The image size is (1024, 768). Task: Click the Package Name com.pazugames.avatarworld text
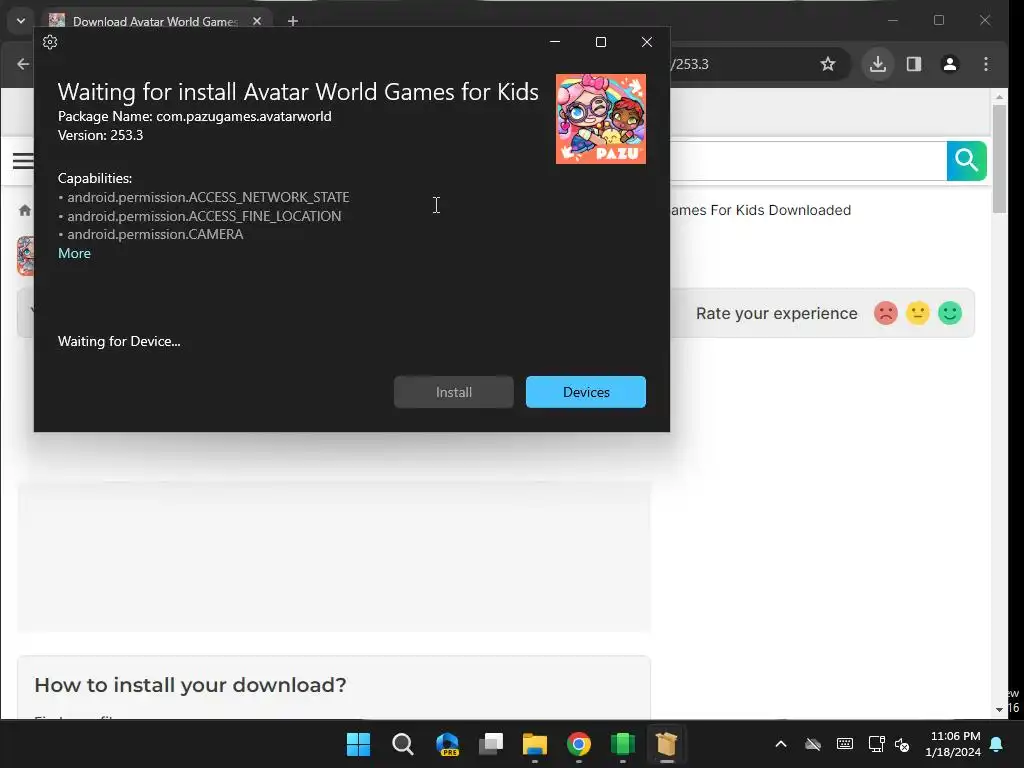click(x=195, y=116)
